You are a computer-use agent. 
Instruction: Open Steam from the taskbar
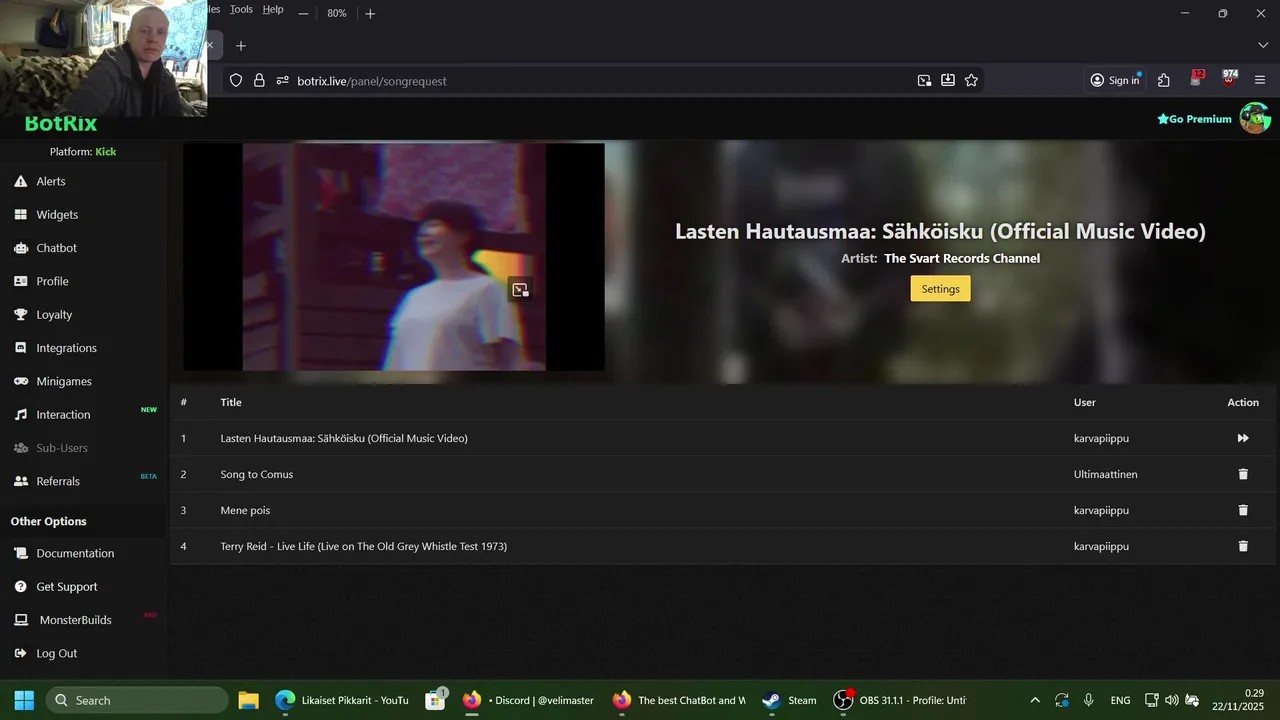790,700
